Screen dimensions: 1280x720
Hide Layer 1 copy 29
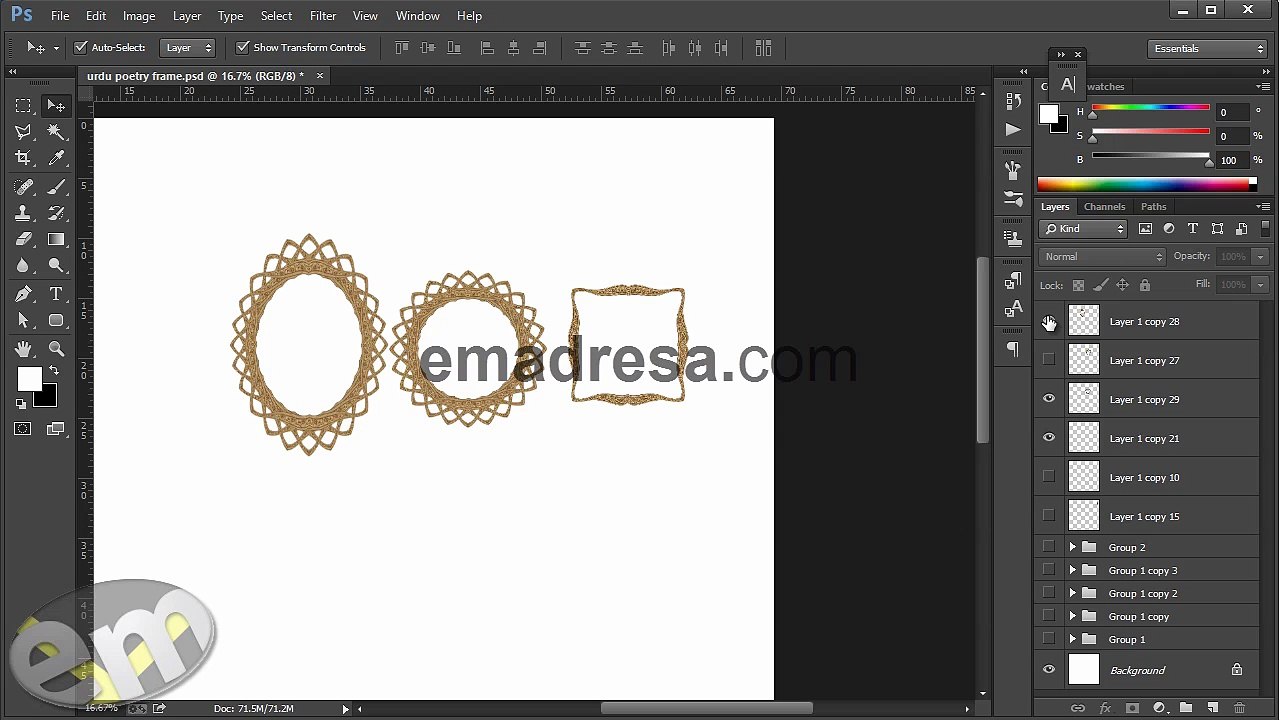click(1049, 399)
